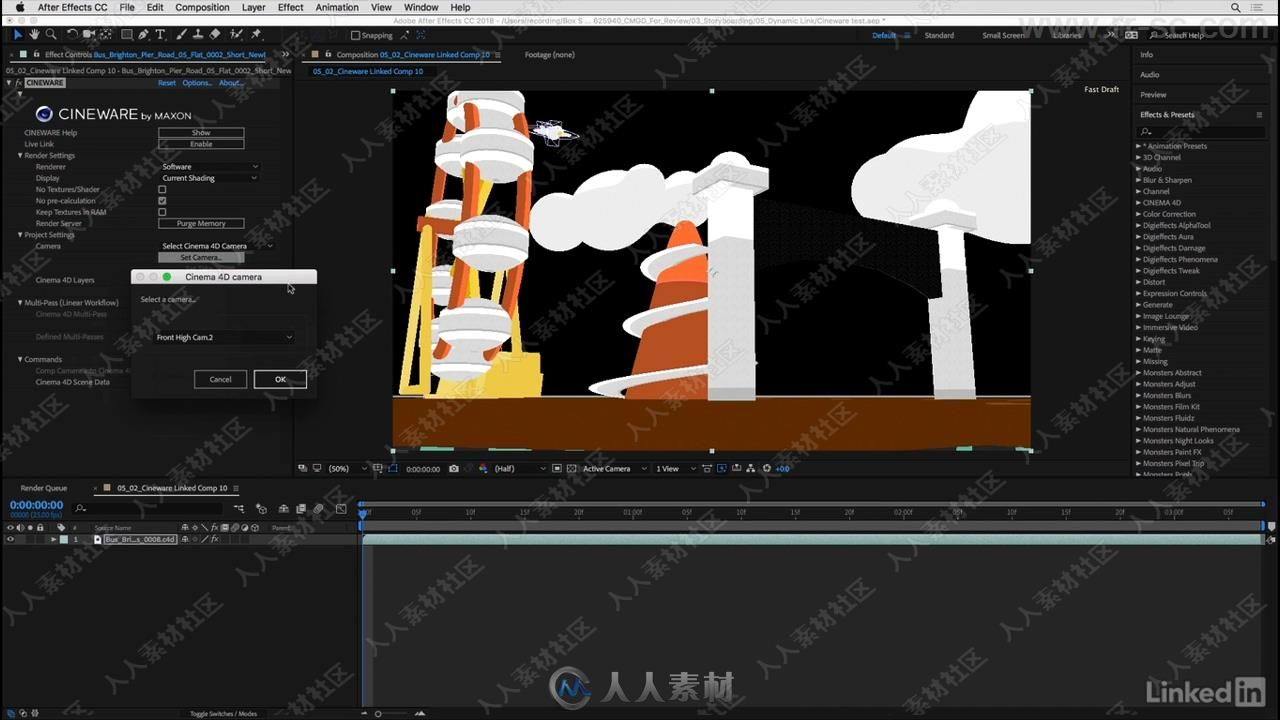Click the current time indicator playhead
This screenshot has height=720, width=1280.
click(363, 513)
